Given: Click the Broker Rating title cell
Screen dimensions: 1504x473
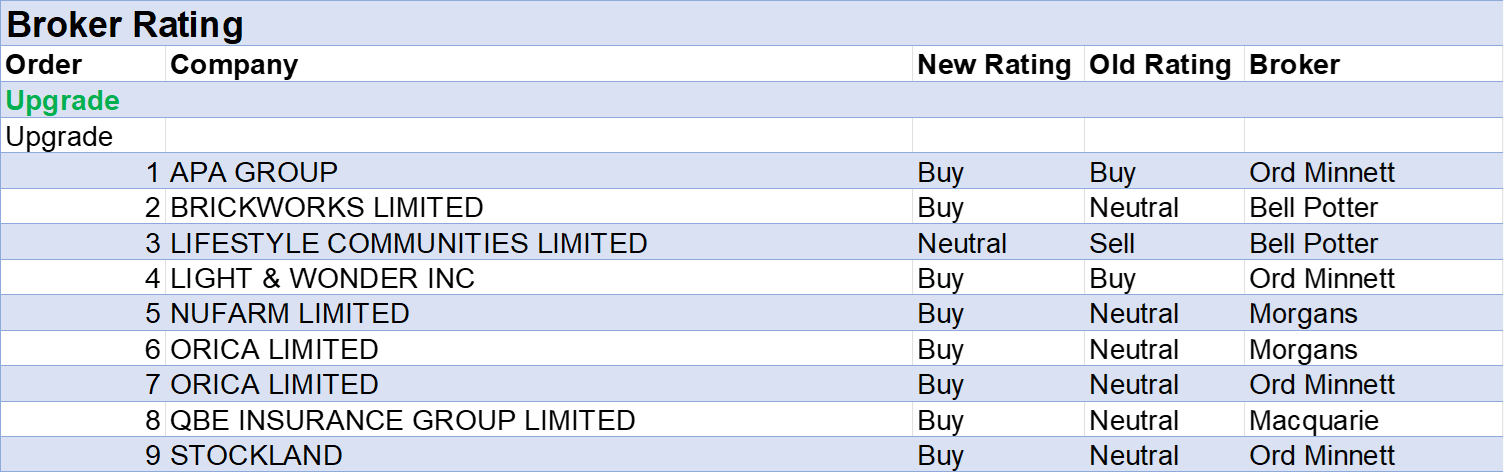Looking at the screenshot, I should [125, 25].
